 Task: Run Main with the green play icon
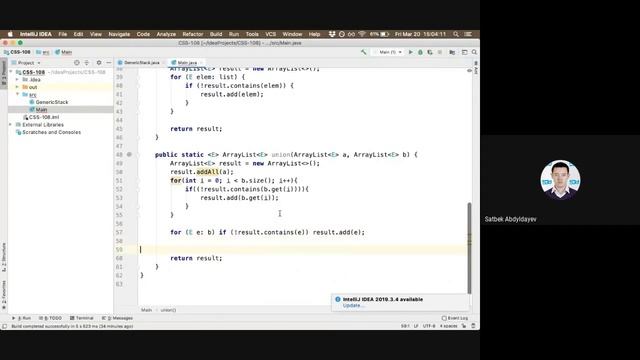click(411, 52)
